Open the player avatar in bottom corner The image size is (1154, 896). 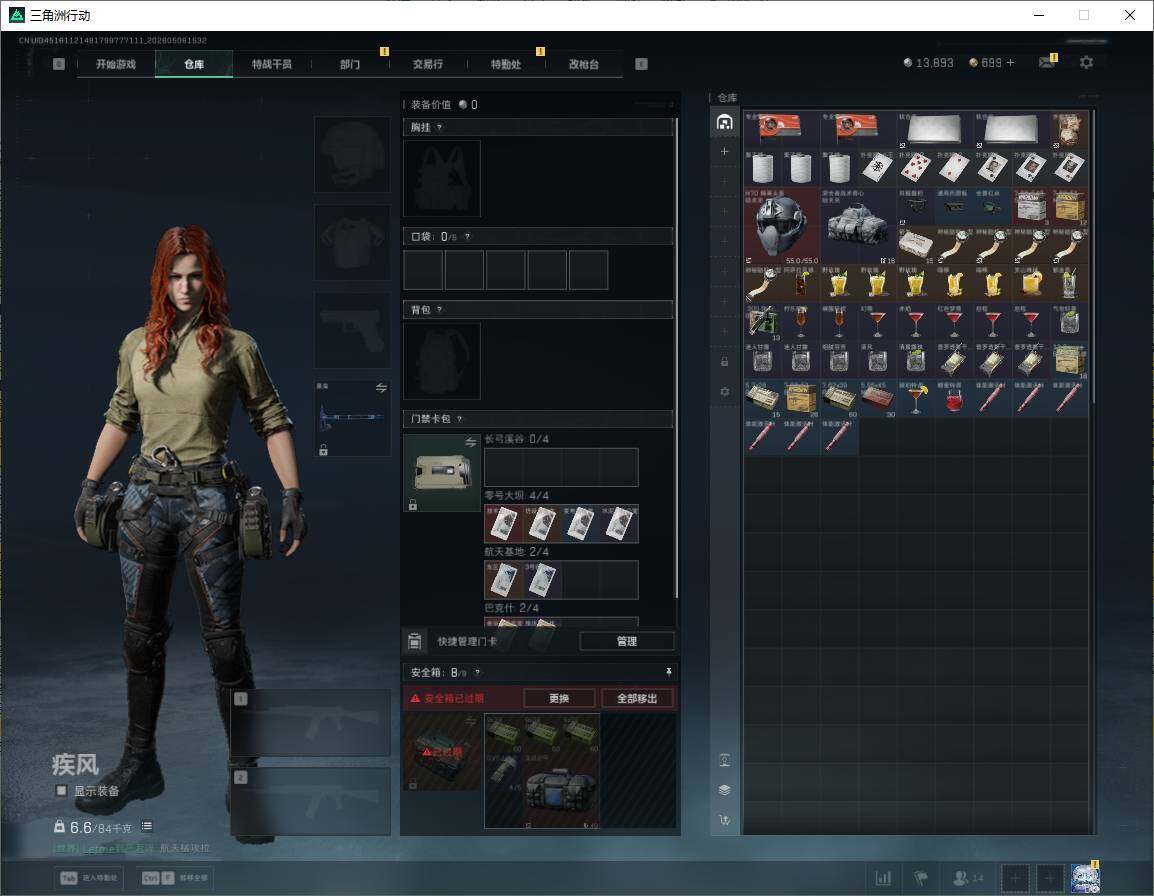[1086, 878]
